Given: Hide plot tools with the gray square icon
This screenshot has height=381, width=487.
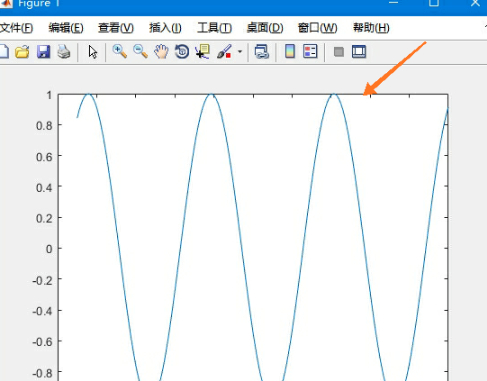Looking at the screenshot, I should tap(339, 52).
